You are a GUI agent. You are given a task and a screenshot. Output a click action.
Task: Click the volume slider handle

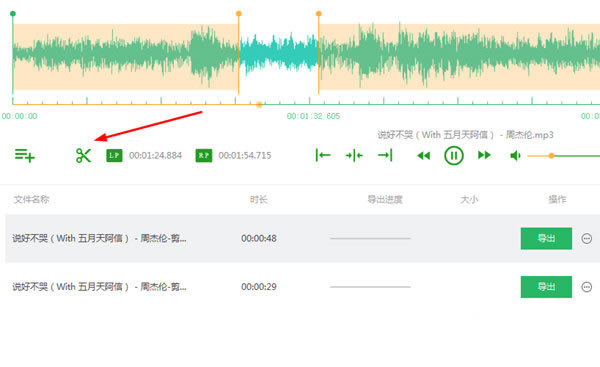551,156
